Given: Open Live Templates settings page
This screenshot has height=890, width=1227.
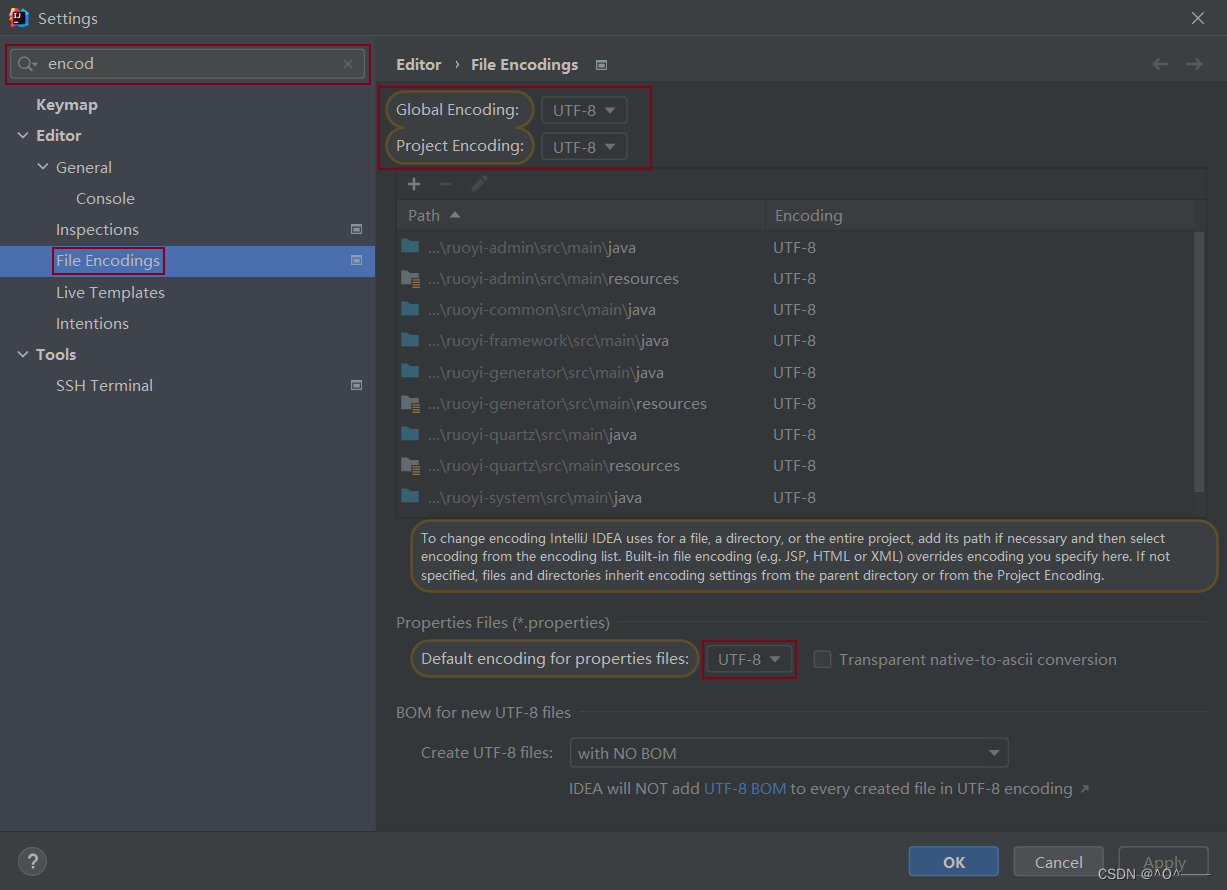Looking at the screenshot, I should tap(110, 292).
